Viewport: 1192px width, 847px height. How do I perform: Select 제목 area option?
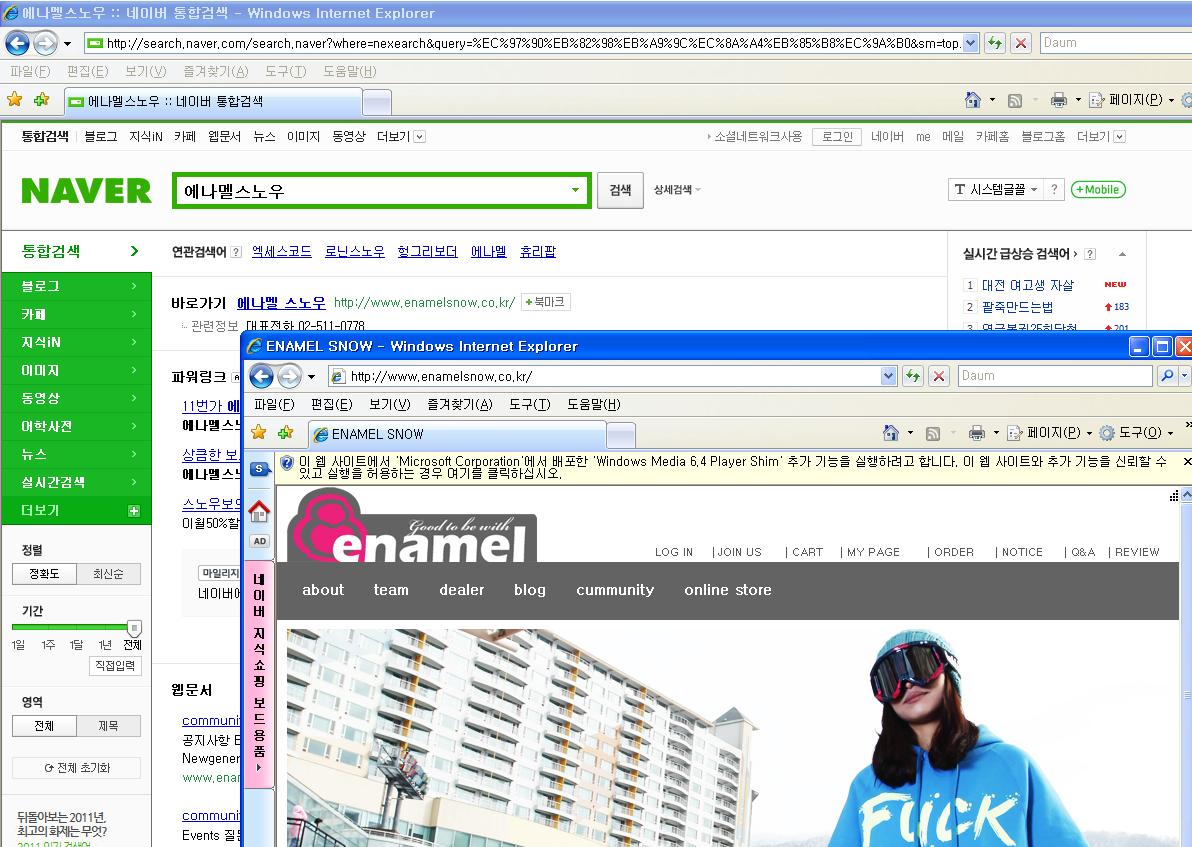coord(109,726)
